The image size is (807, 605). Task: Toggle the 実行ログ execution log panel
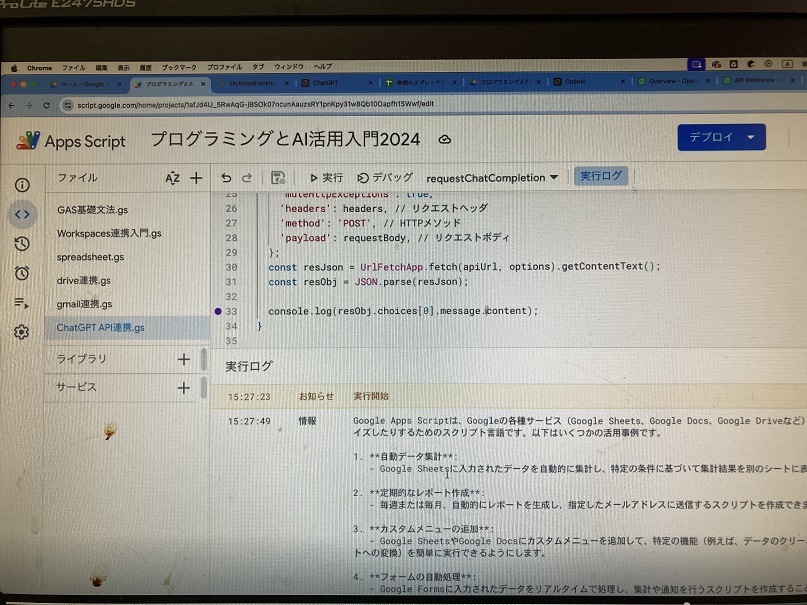point(601,176)
